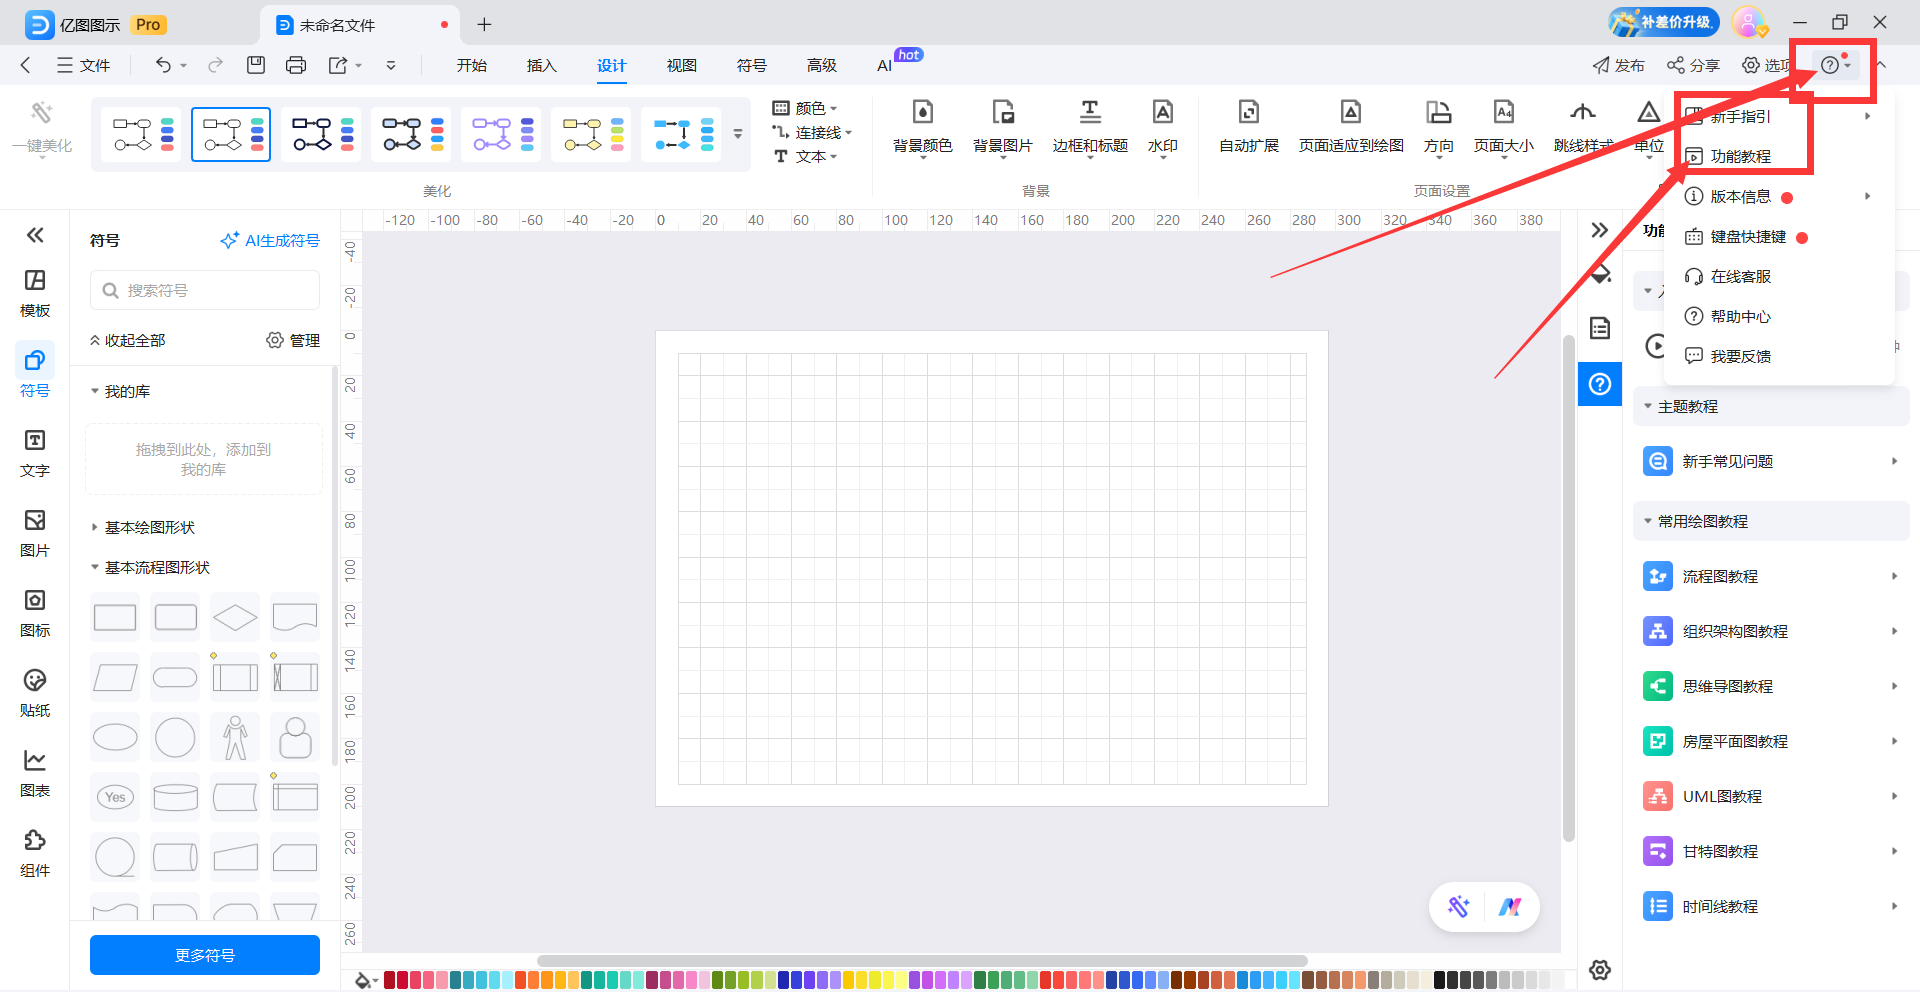The height and width of the screenshot is (992, 1920).
Task: Open the 流程图教程 tutorial entry
Action: pos(1772,576)
